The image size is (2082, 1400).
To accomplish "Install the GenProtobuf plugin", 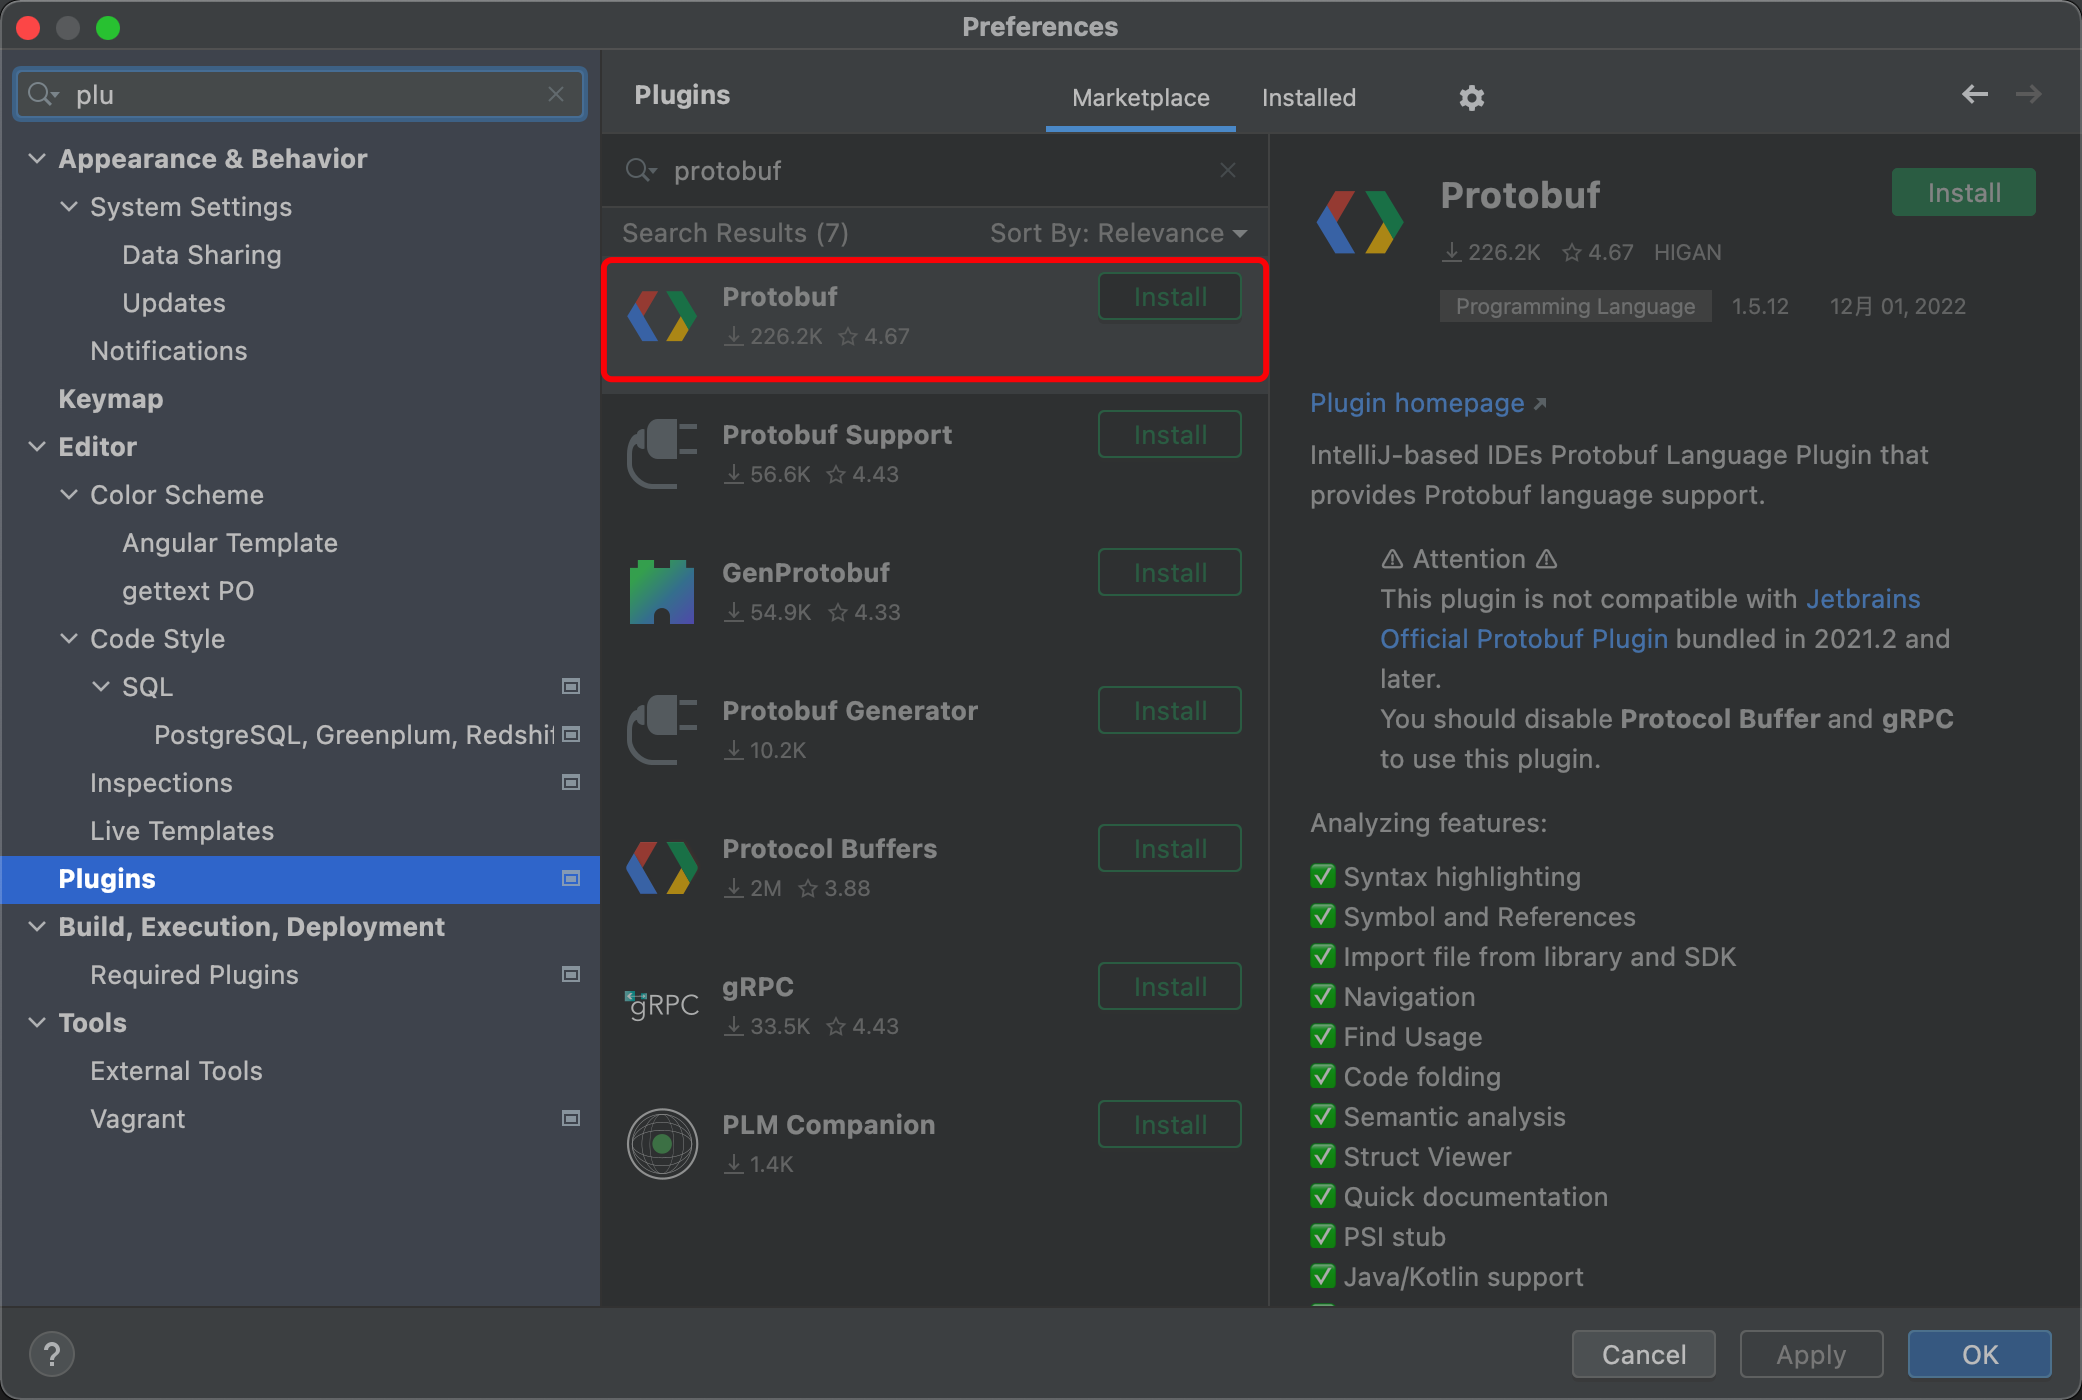I will pyautogui.click(x=1170, y=573).
